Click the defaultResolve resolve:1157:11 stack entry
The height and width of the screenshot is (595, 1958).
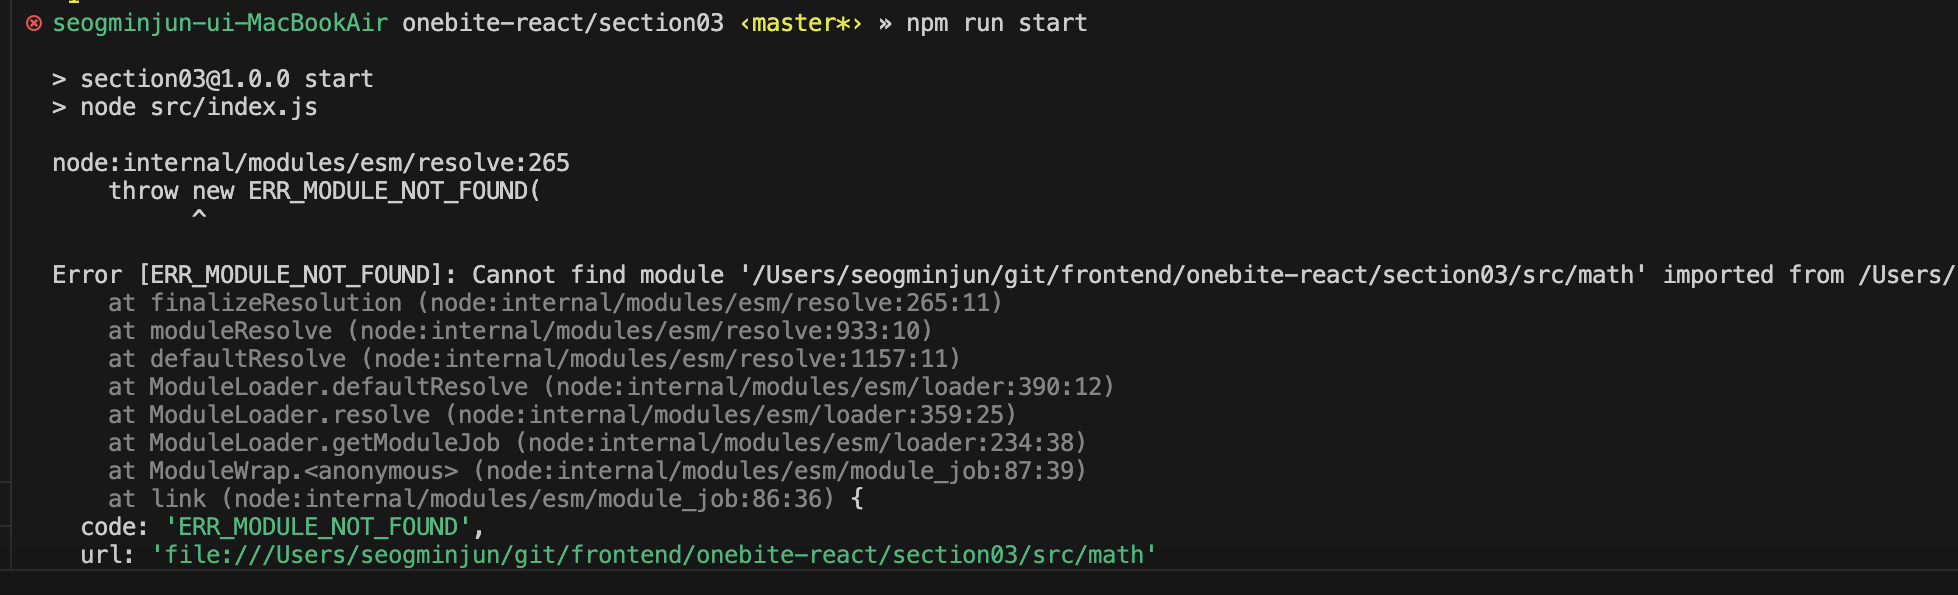(x=534, y=359)
